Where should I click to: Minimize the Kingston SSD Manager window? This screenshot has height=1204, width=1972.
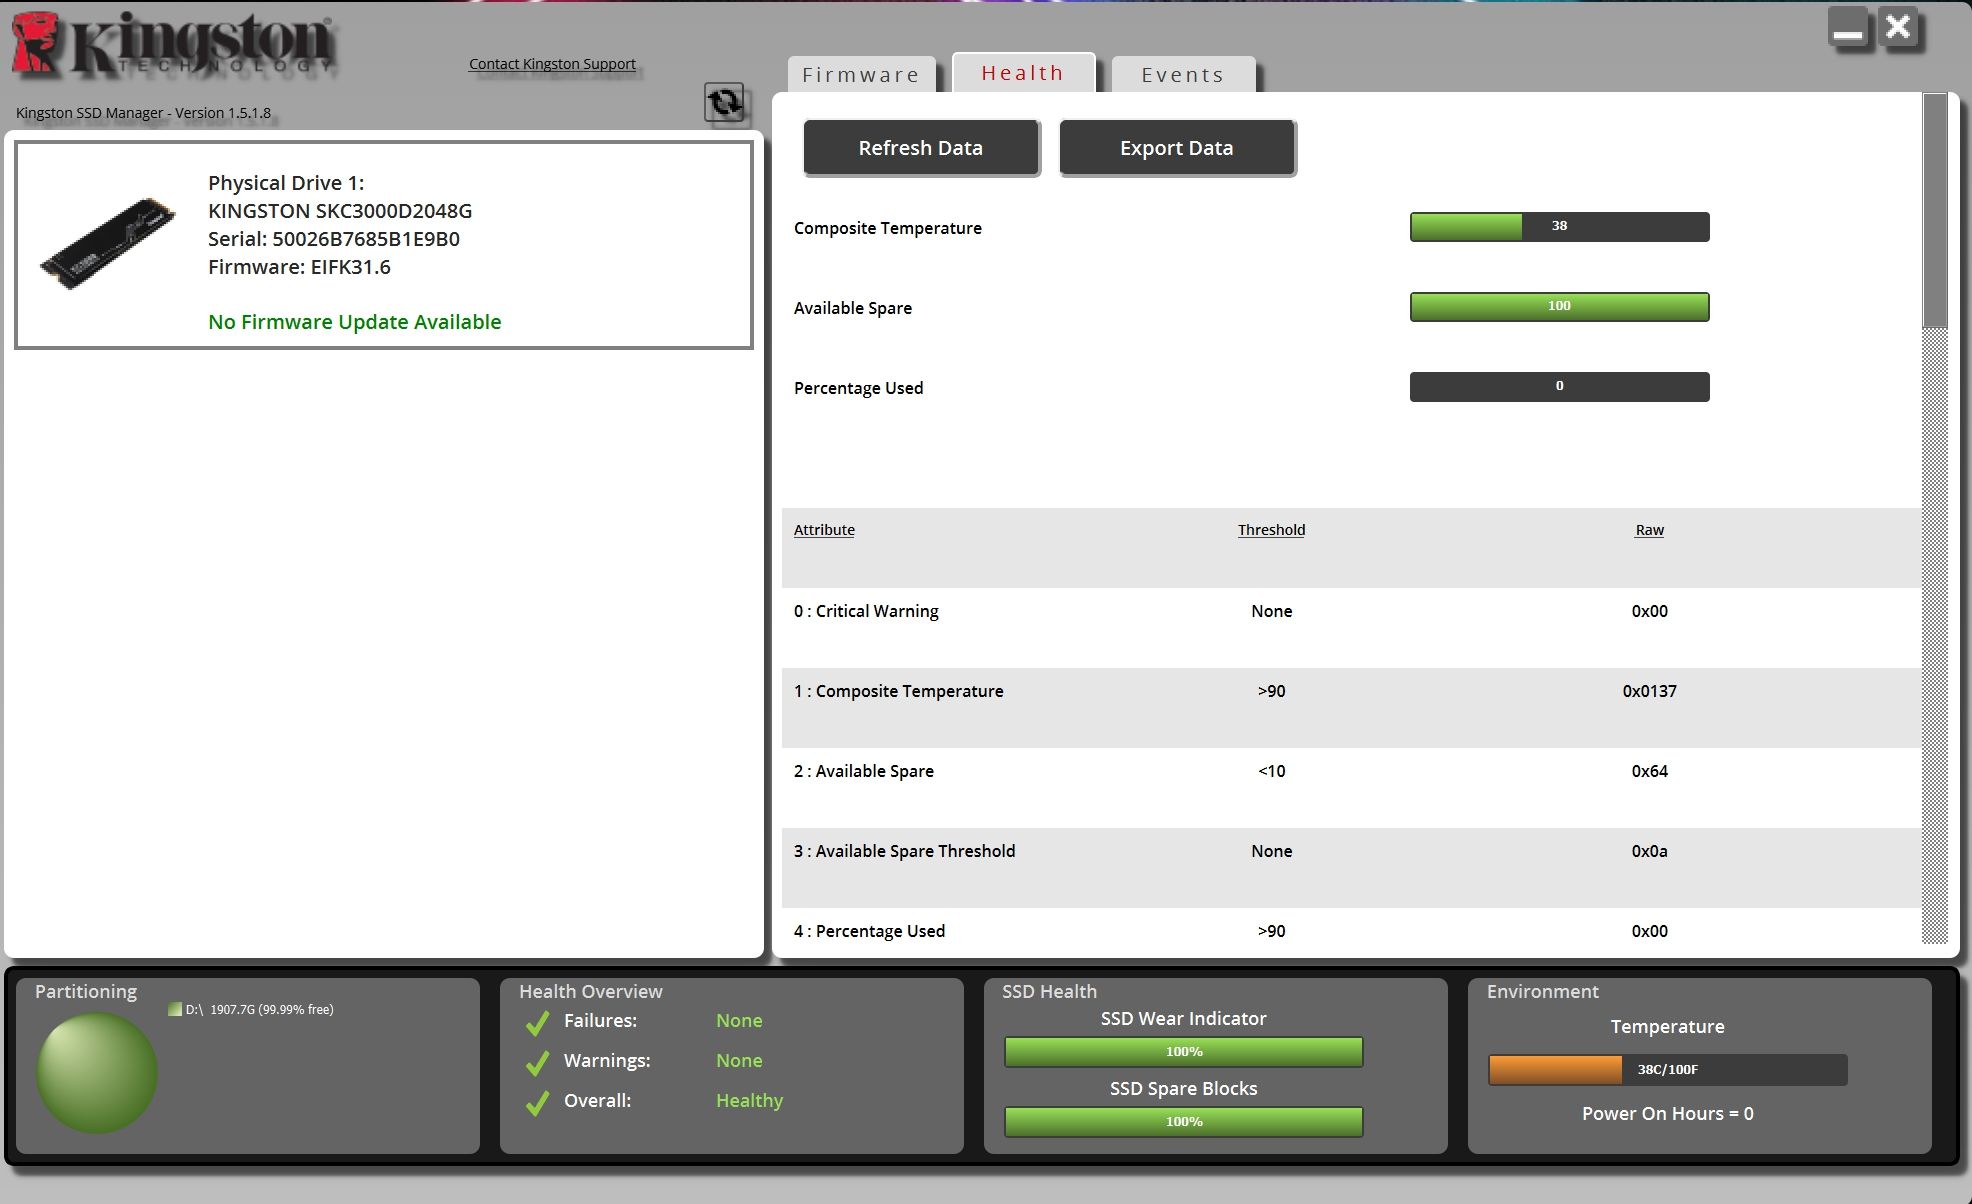point(1848,28)
